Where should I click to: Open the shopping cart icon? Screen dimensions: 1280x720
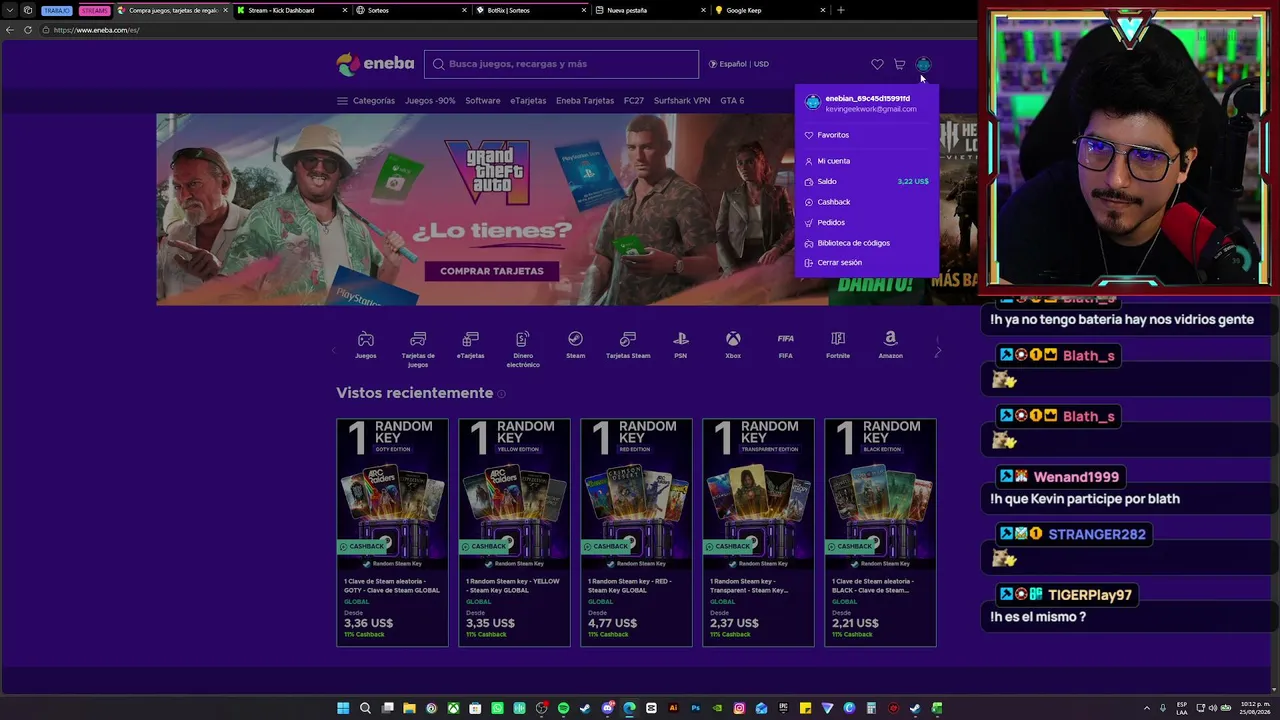click(x=899, y=64)
